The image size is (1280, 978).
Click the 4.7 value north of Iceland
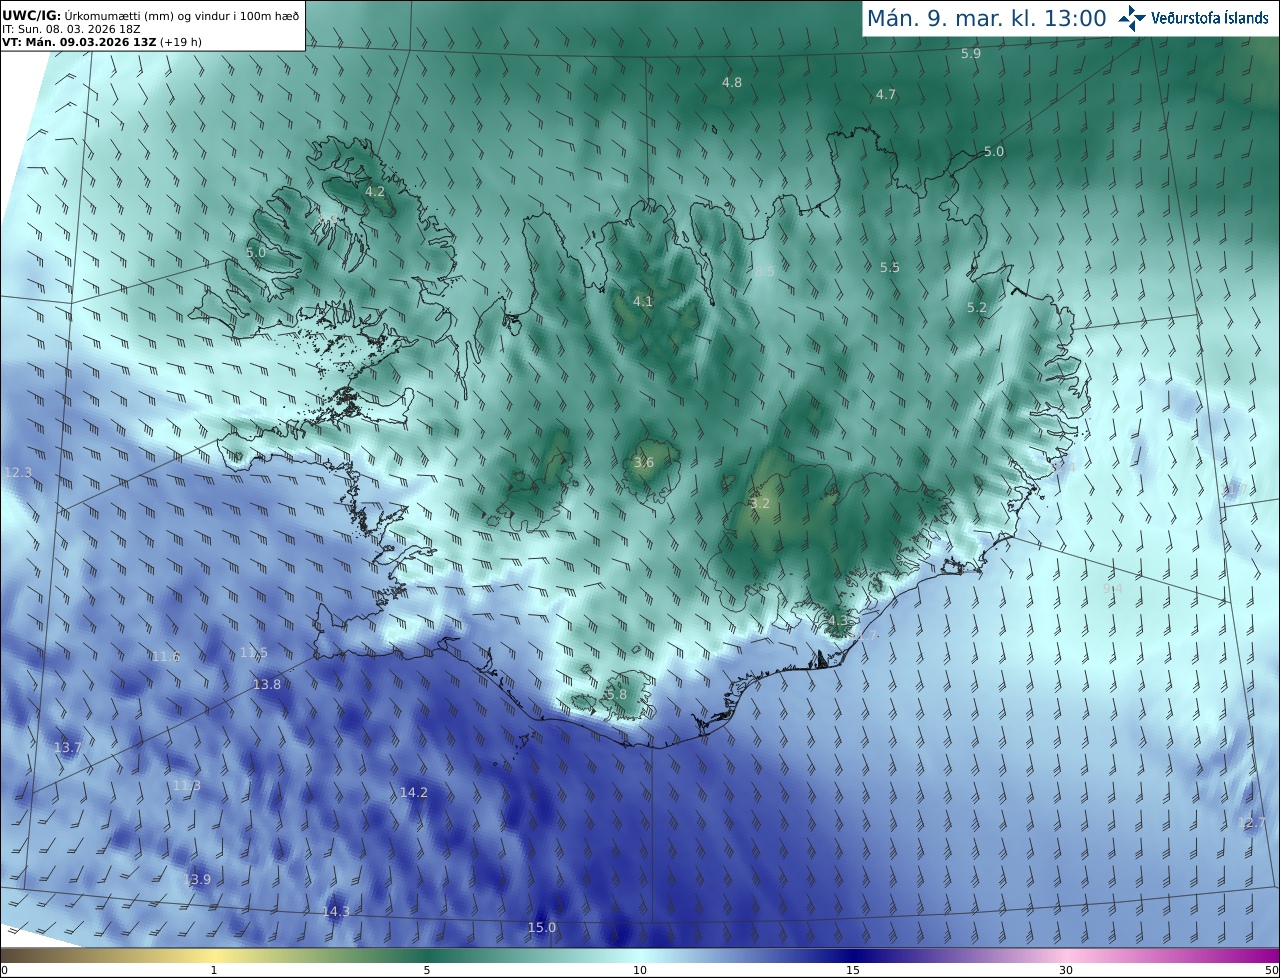click(886, 94)
